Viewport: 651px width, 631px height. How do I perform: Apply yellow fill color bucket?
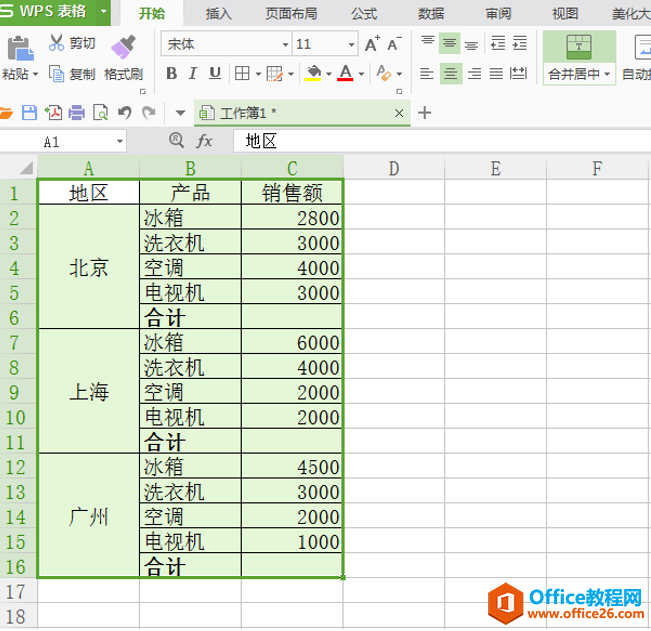(313, 73)
